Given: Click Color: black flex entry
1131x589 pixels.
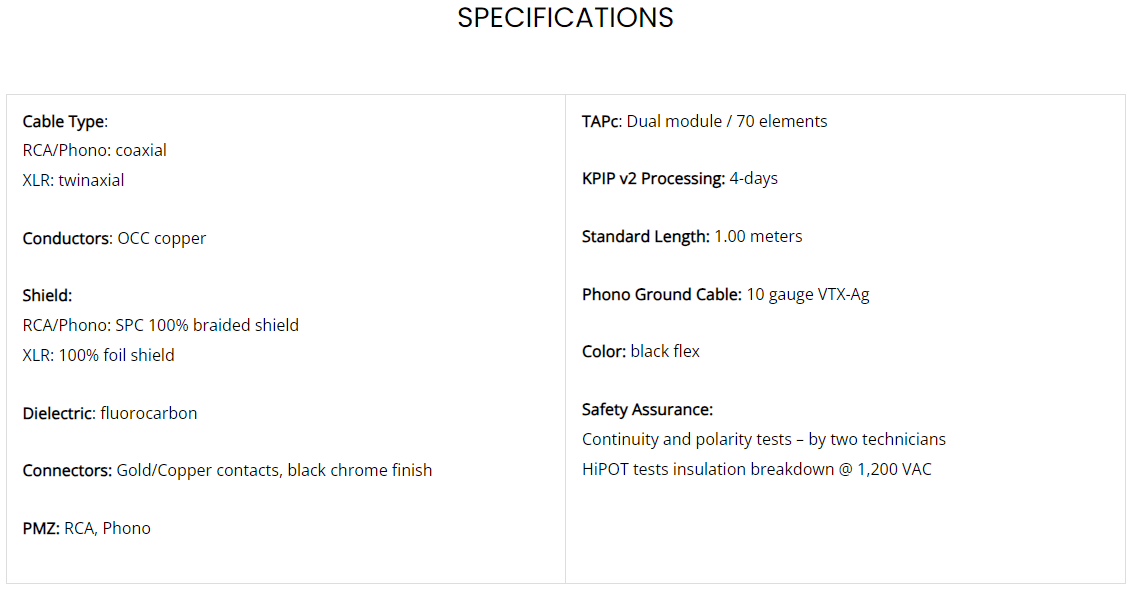Looking at the screenshot, I should pyautogui.click(x=641, y=351).
